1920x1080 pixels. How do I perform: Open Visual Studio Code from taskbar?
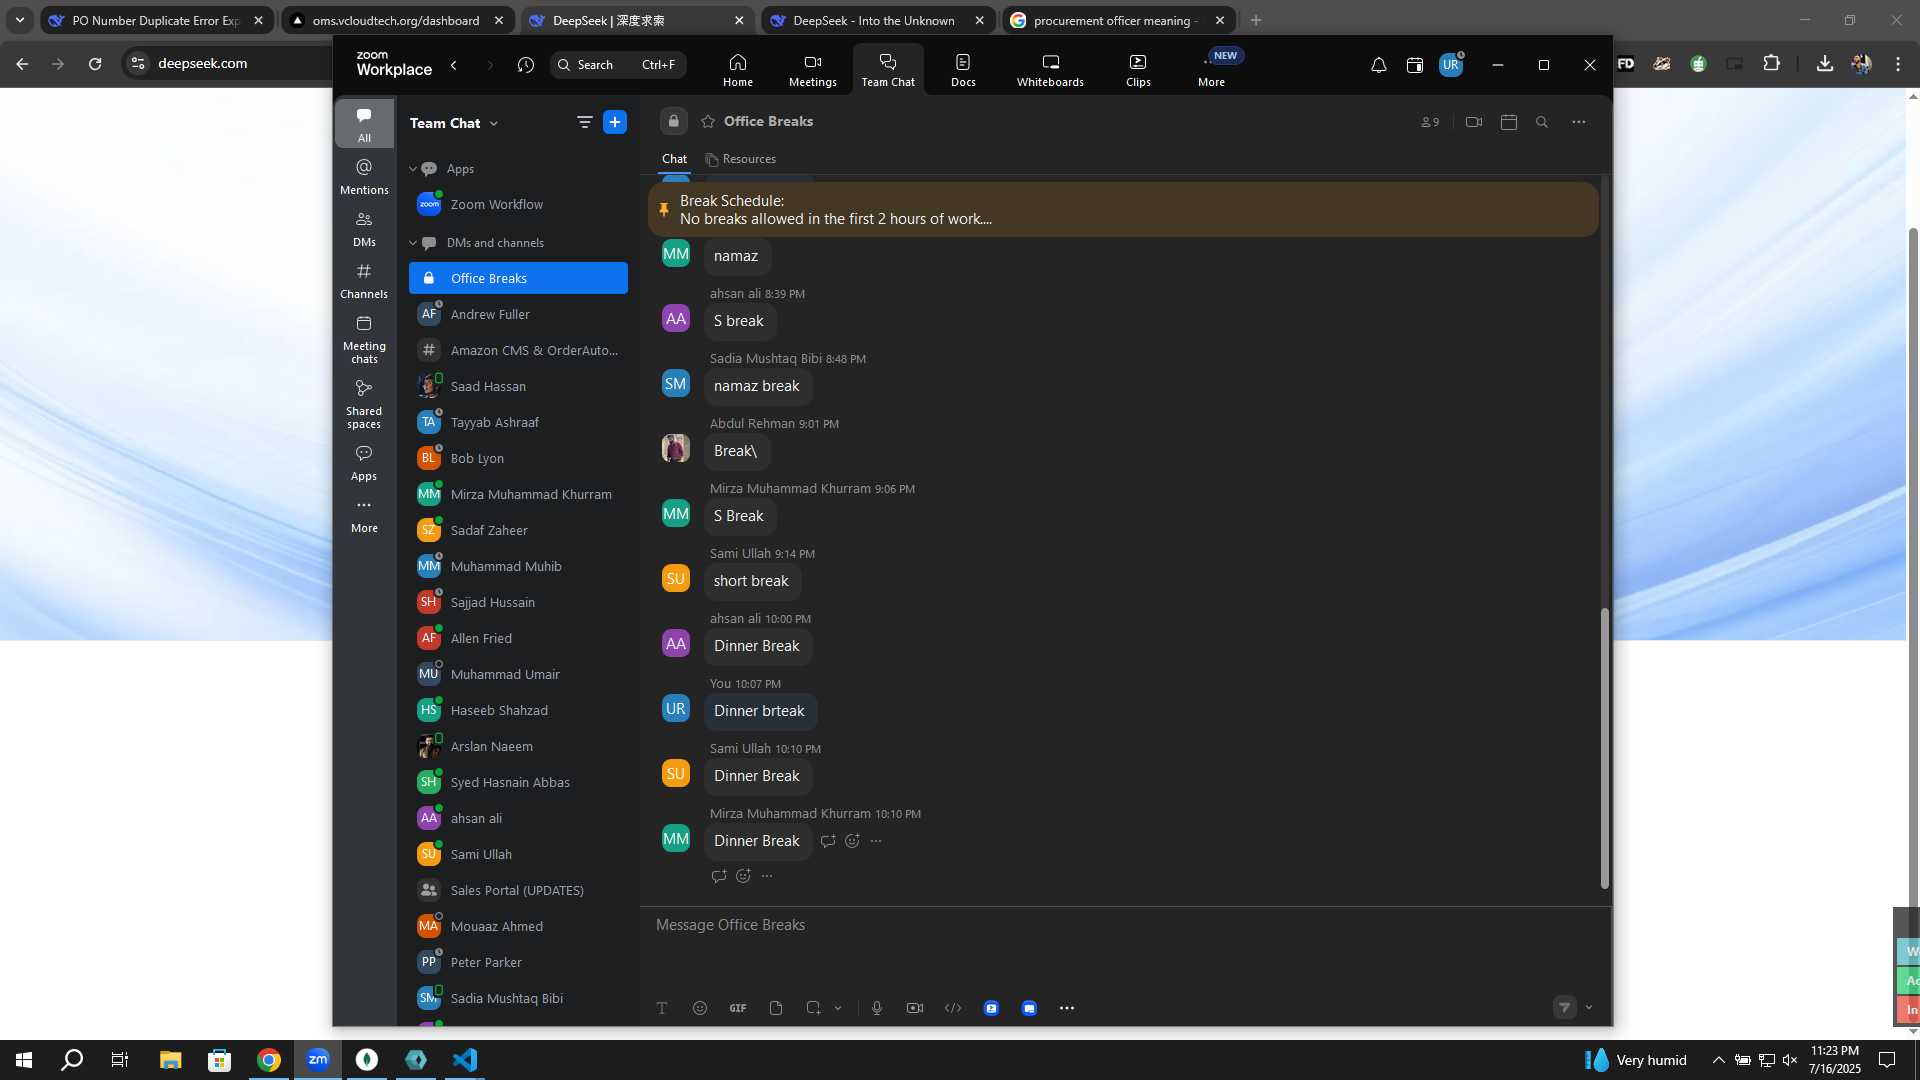pos(465,1060)
